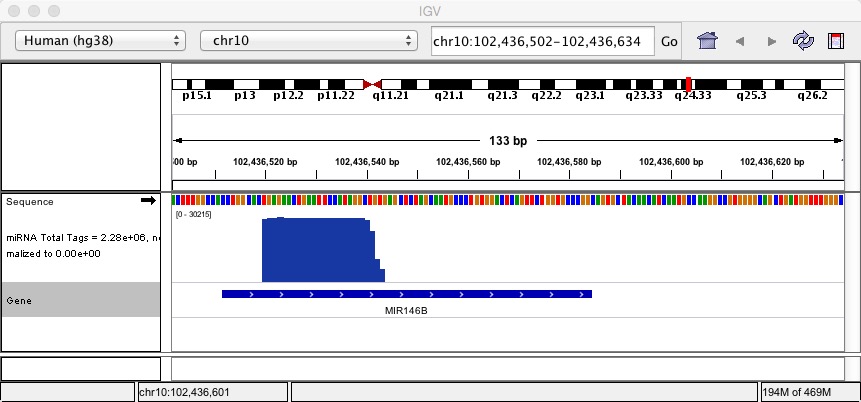Click the red position indicator at q24.33
Image resolution: width=861 pixels, height=402 pixels.
[687, 85]
